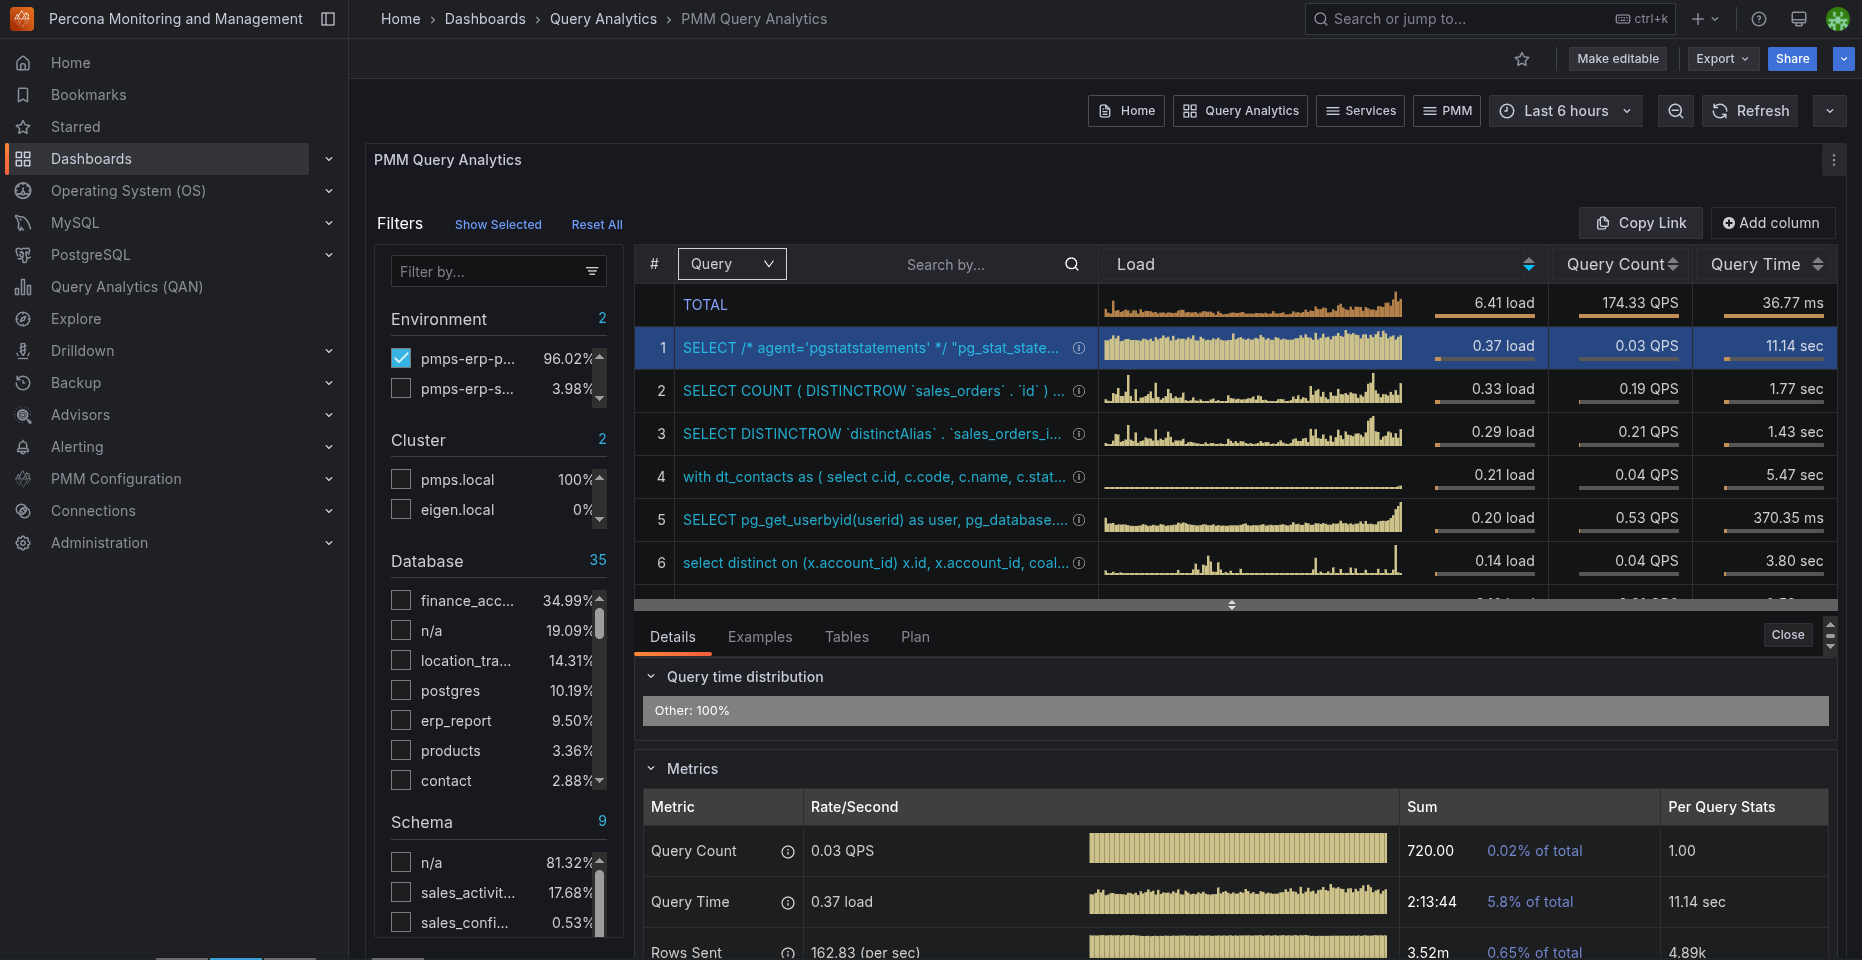Check the erp_report database filter
The image size is (1862, 960).
click(x=401, y=720)
